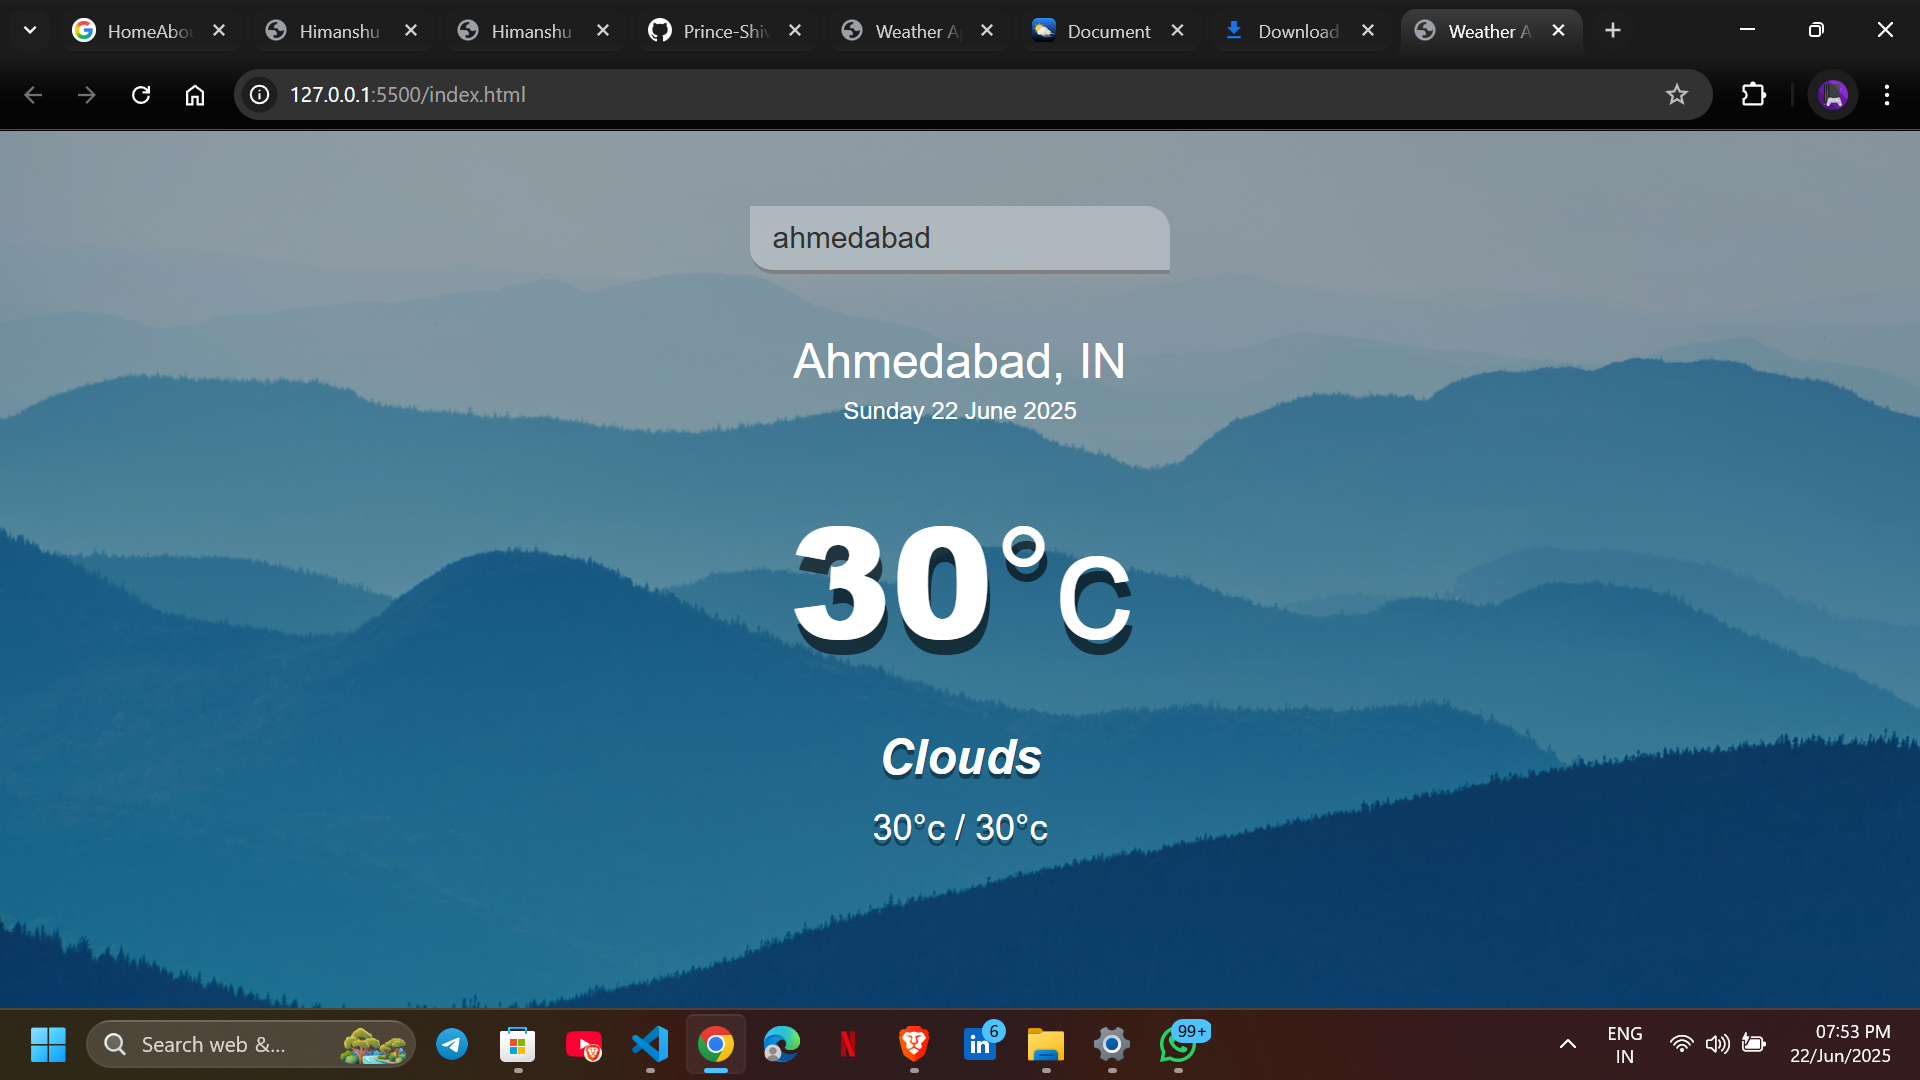Screen dimensions: 1920x1080
Task: Bookmark this page with the star
Action: coord(1677,95)
